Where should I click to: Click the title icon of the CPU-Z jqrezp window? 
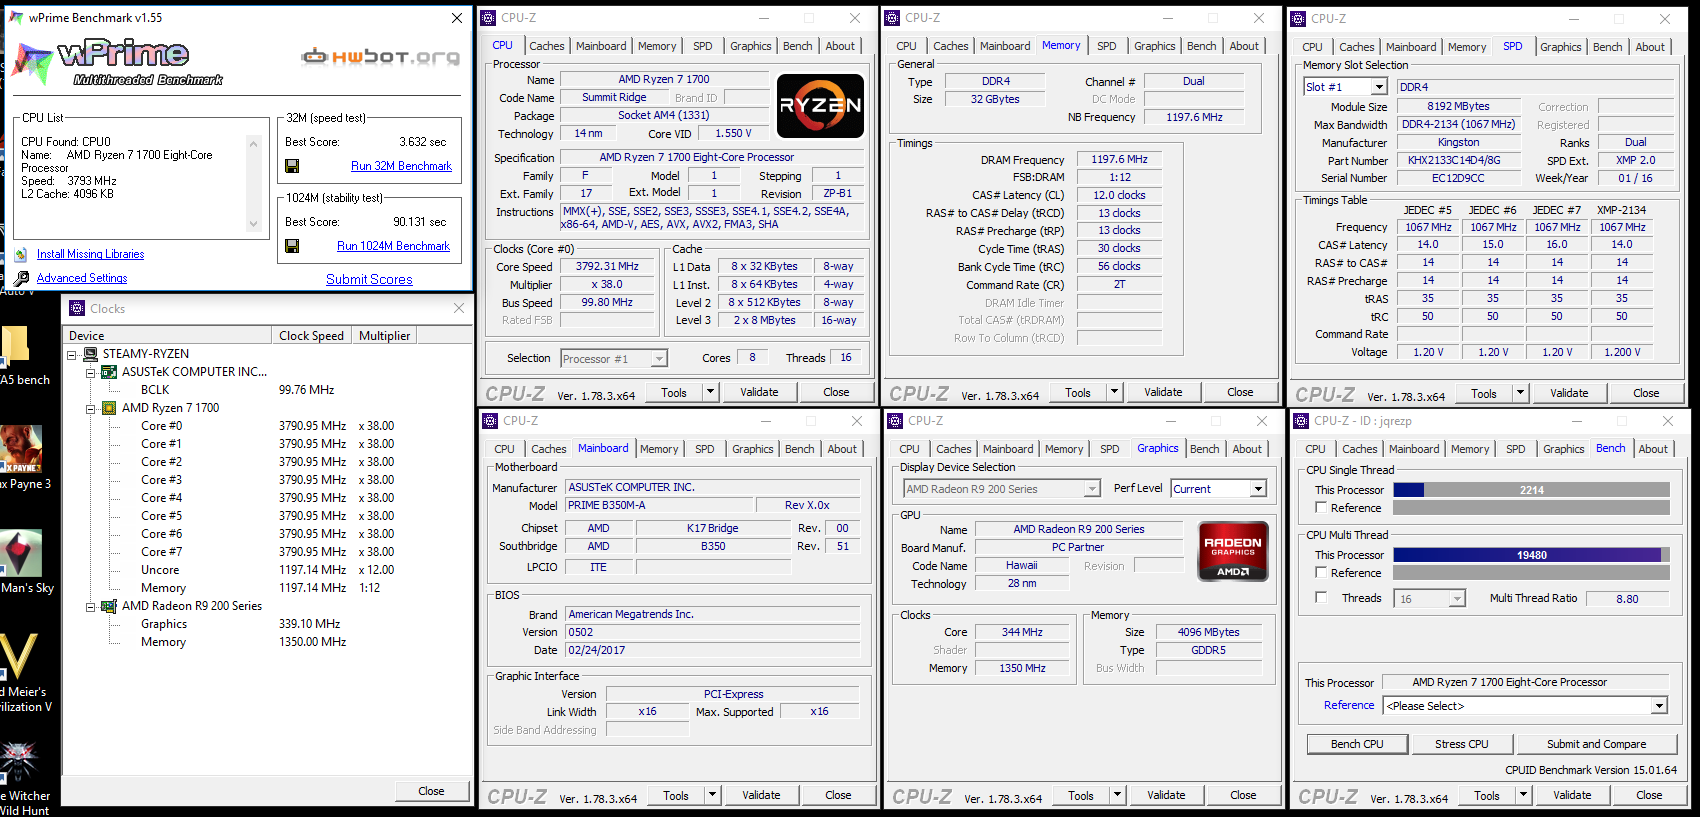[x=1301, y=421]
